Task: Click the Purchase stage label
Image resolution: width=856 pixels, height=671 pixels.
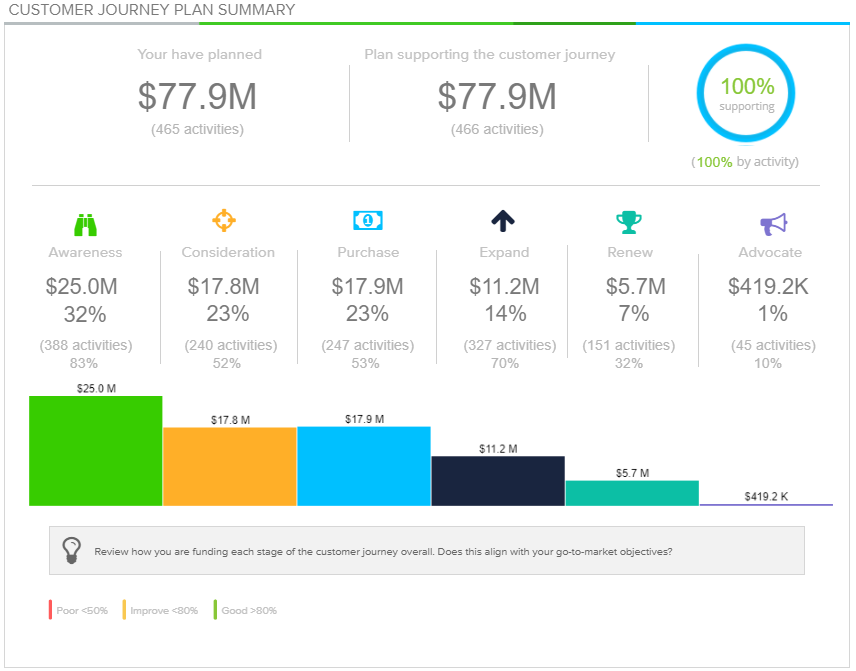Action: click(x=368, y=252)
